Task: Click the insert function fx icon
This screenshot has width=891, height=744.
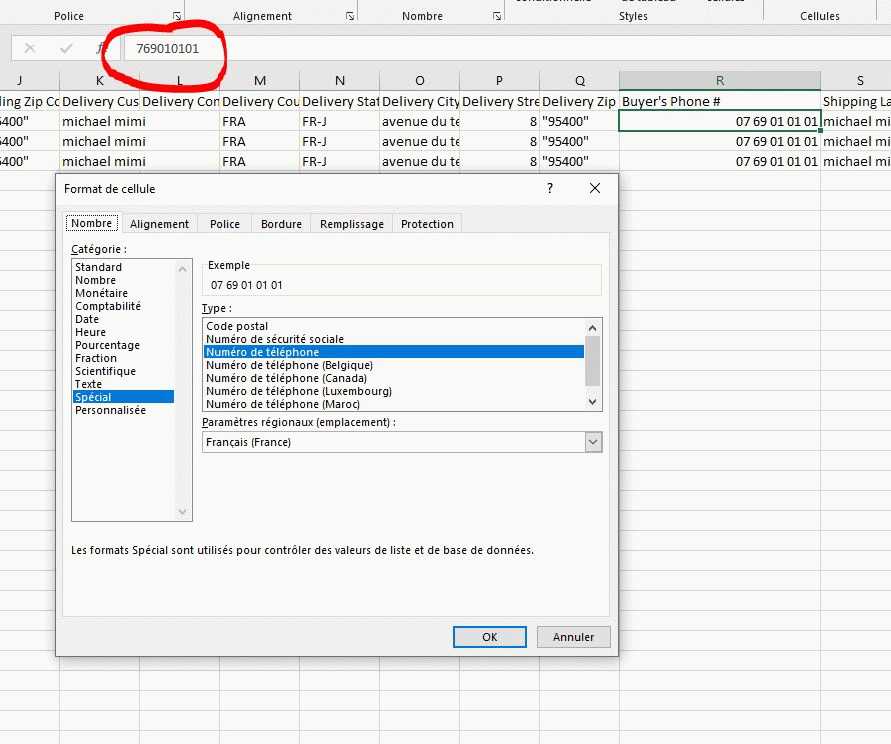Action: pos(100,48)
